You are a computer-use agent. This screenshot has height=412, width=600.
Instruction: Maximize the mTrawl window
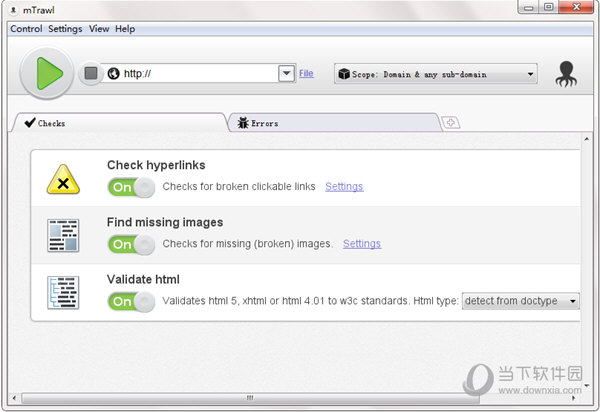[x=548, y=7]
